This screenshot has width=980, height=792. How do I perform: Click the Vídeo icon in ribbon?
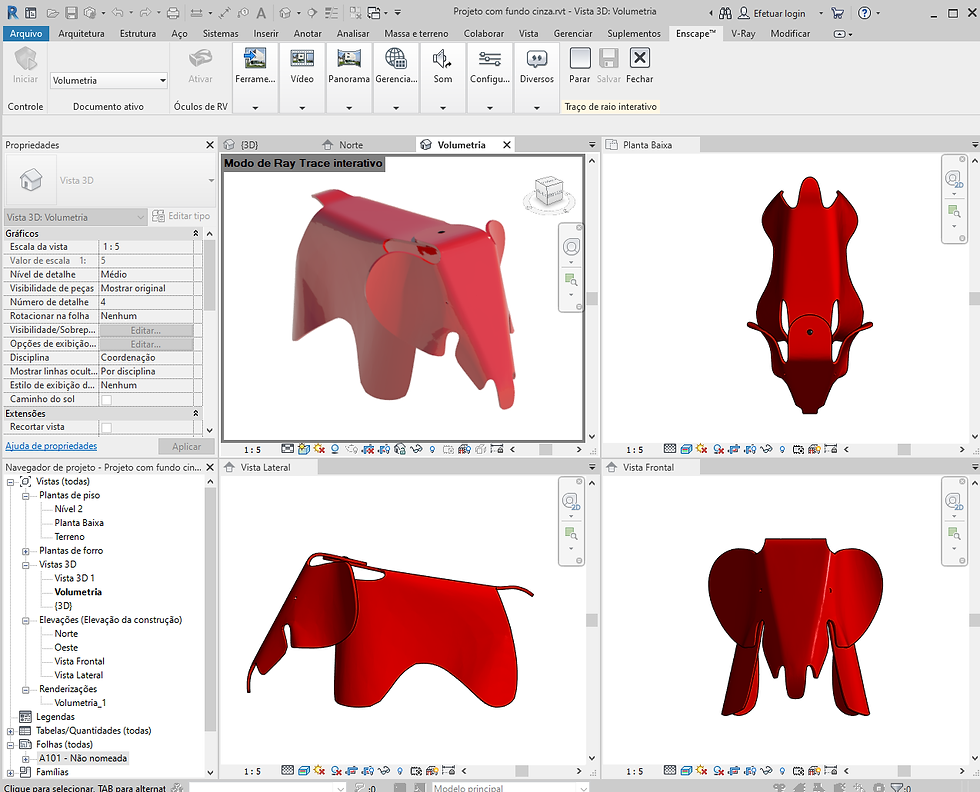tap(302, 59)
